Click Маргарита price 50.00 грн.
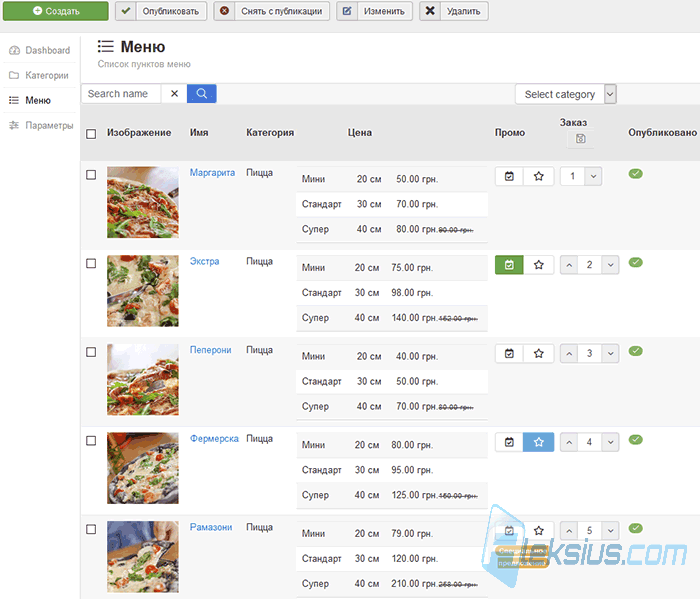The image size is (700, 599). [417, 179]
